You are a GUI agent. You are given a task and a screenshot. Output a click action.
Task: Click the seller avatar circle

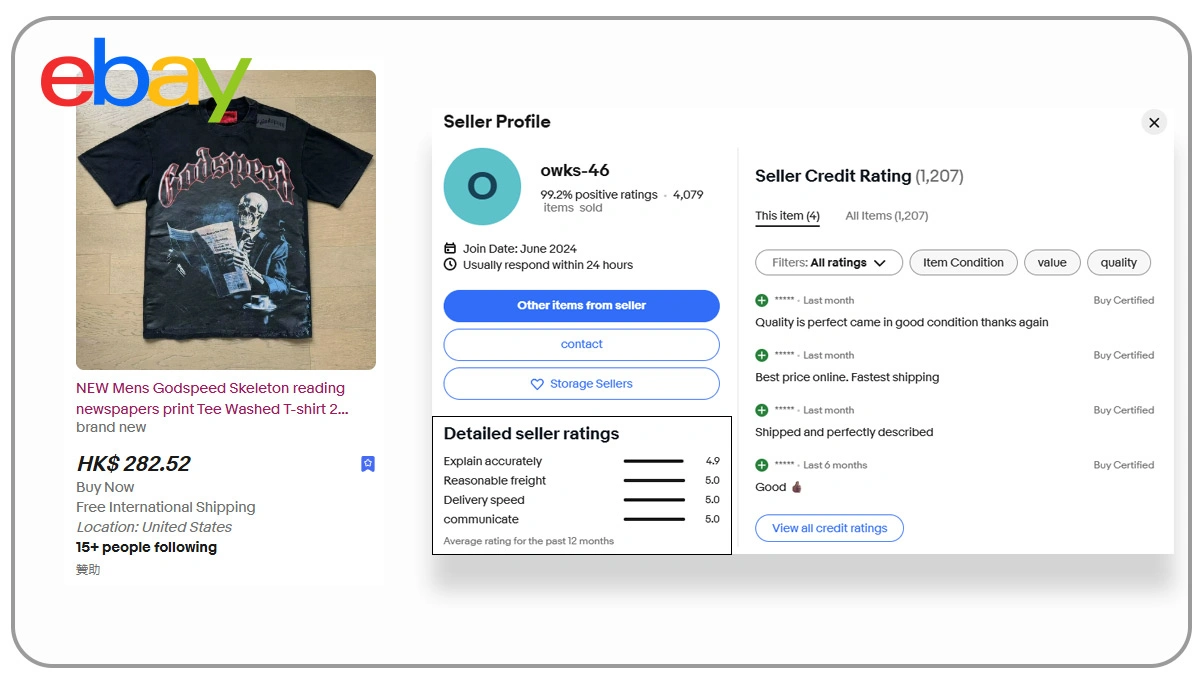tap(482, 187)
